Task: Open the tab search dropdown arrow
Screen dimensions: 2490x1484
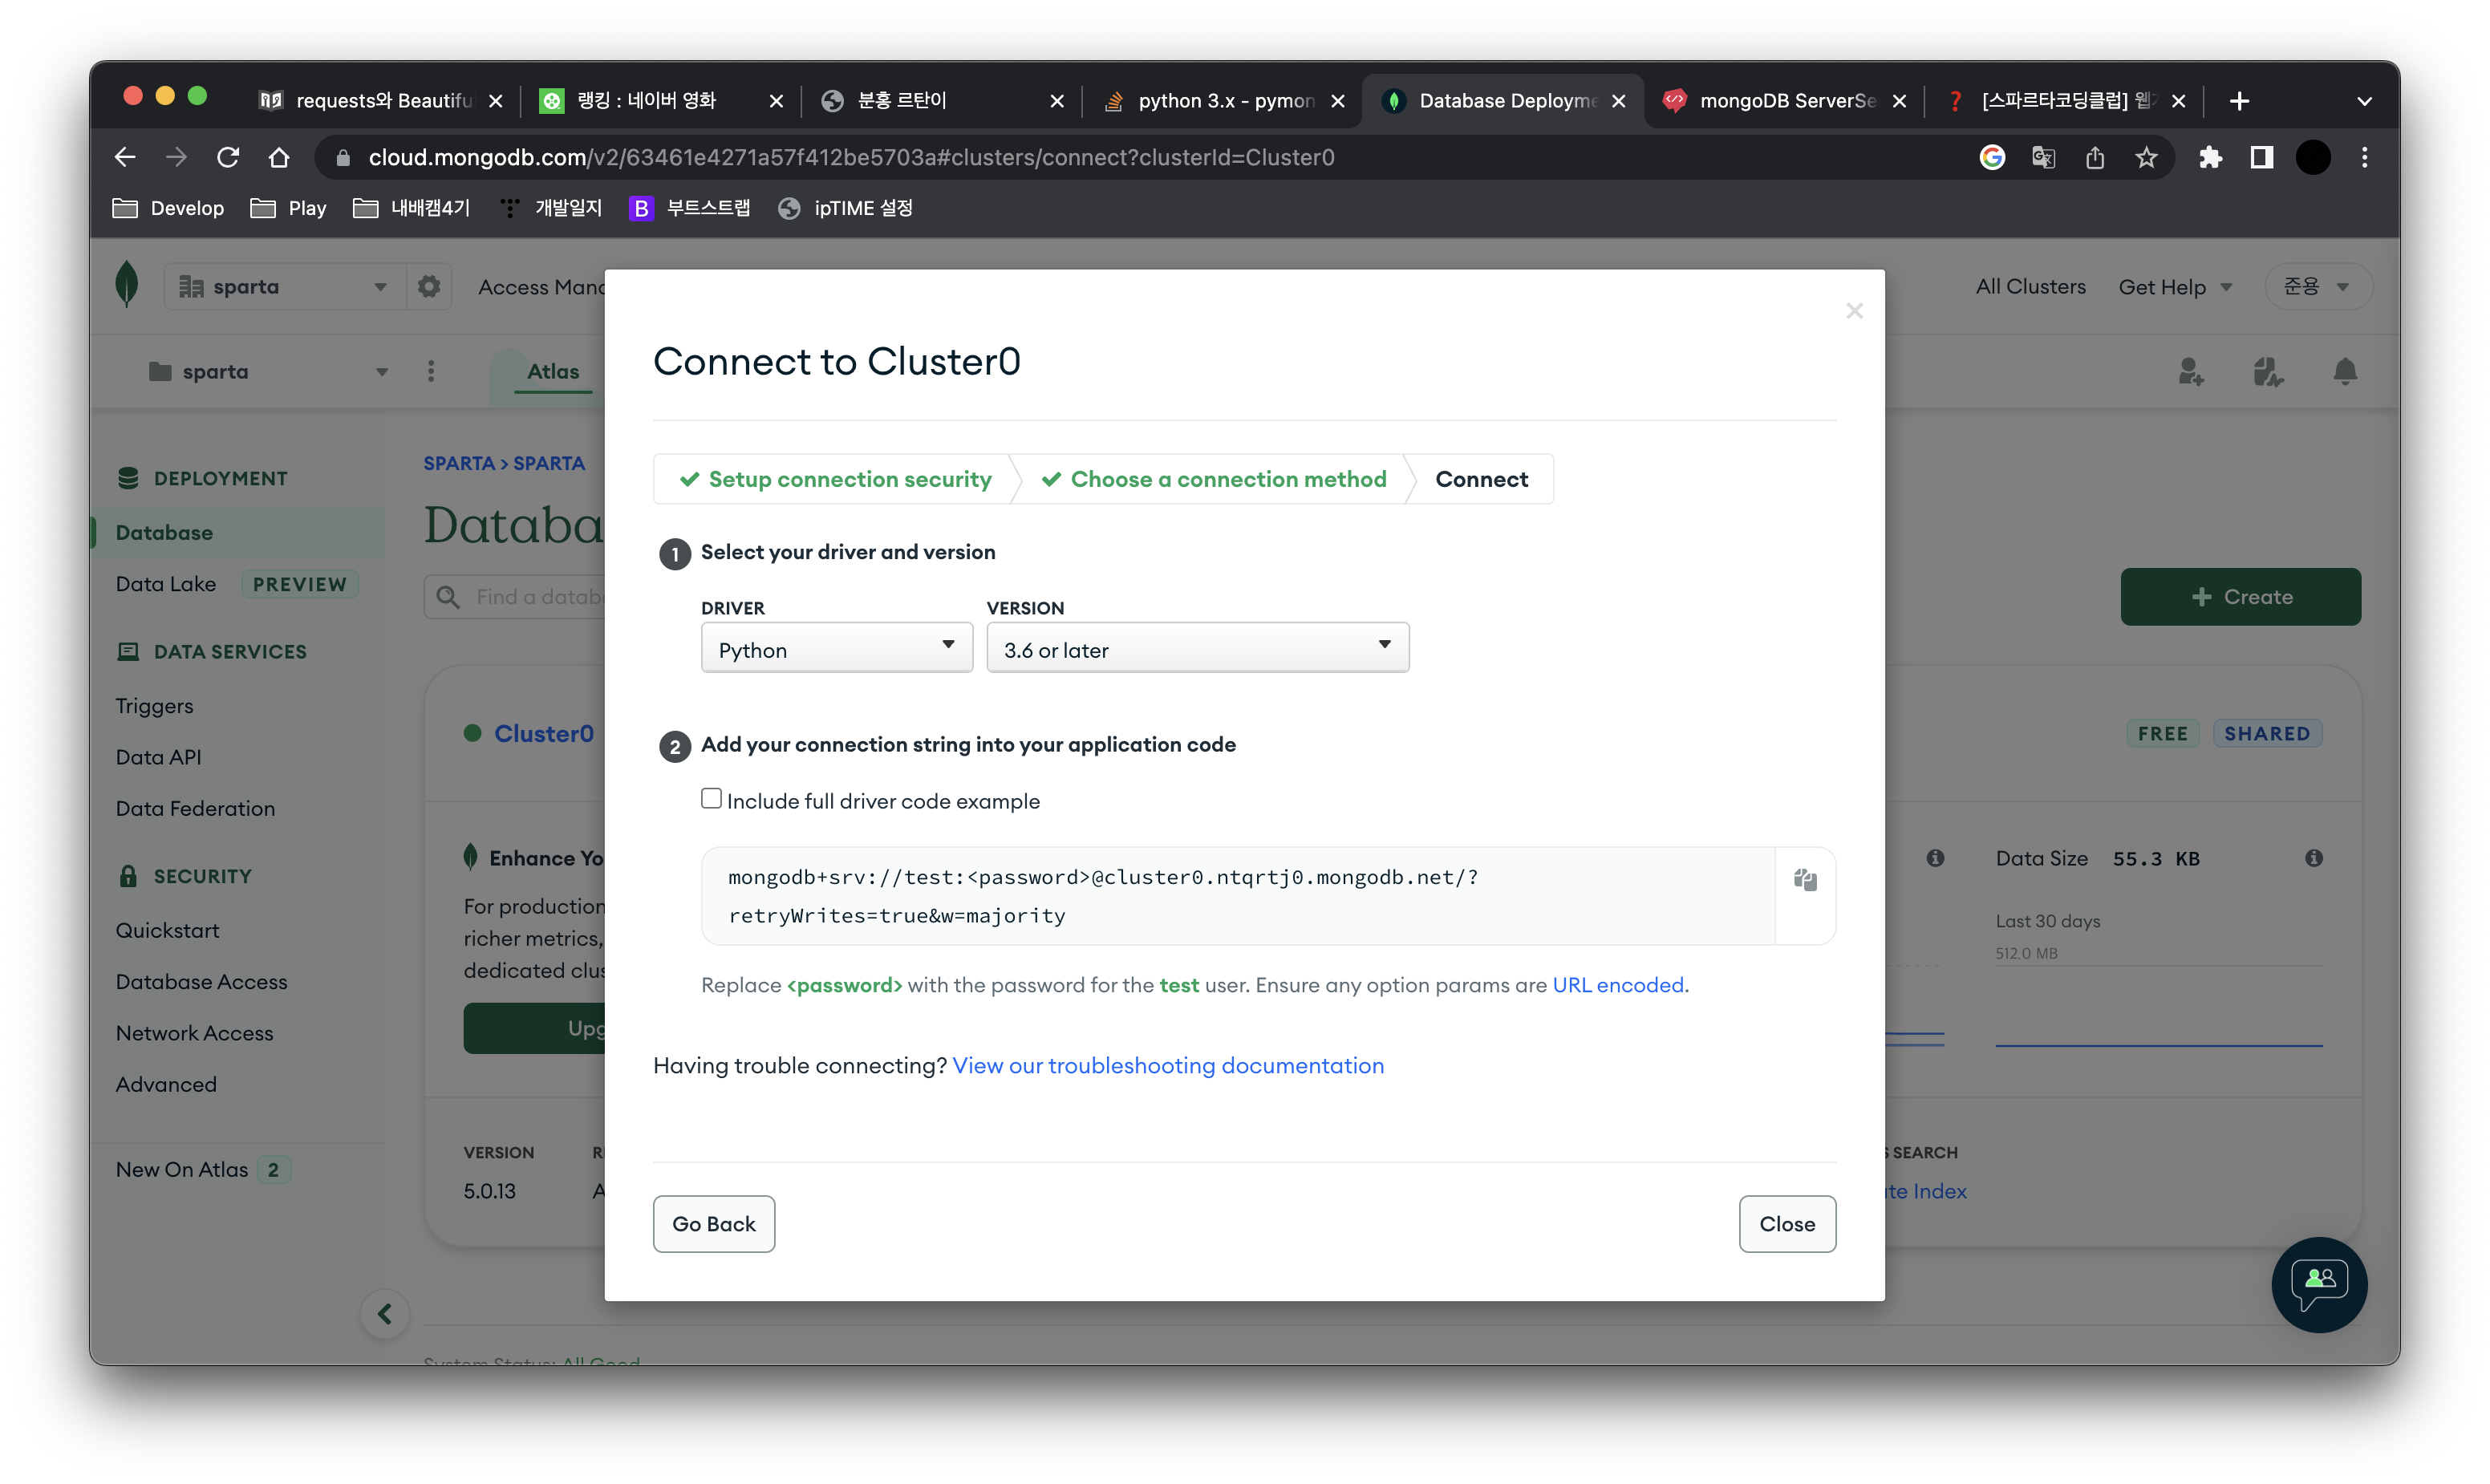Action: click(x=2364, y=101)
